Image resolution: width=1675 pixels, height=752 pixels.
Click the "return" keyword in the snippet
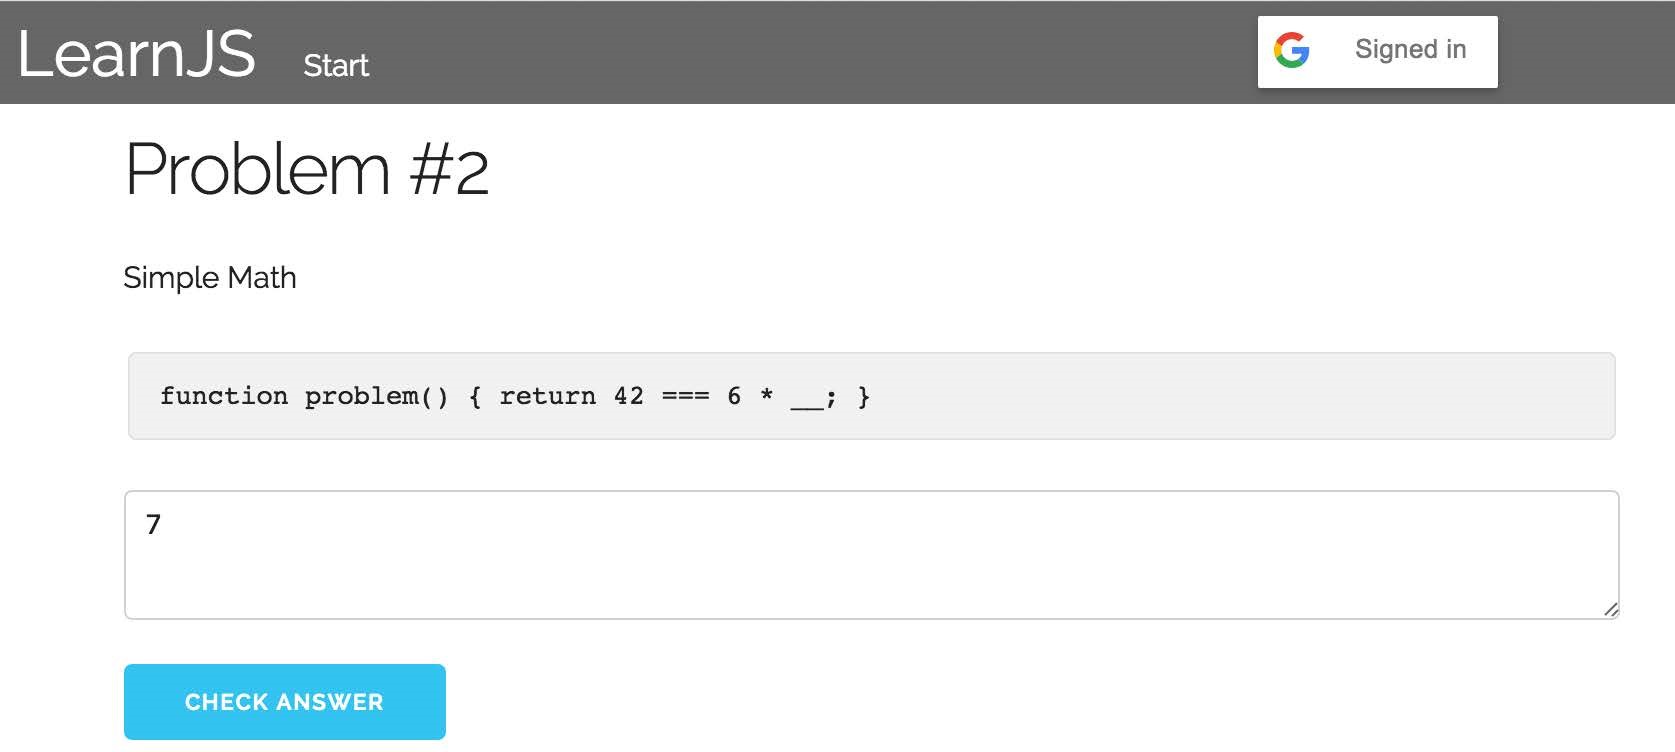547,396
